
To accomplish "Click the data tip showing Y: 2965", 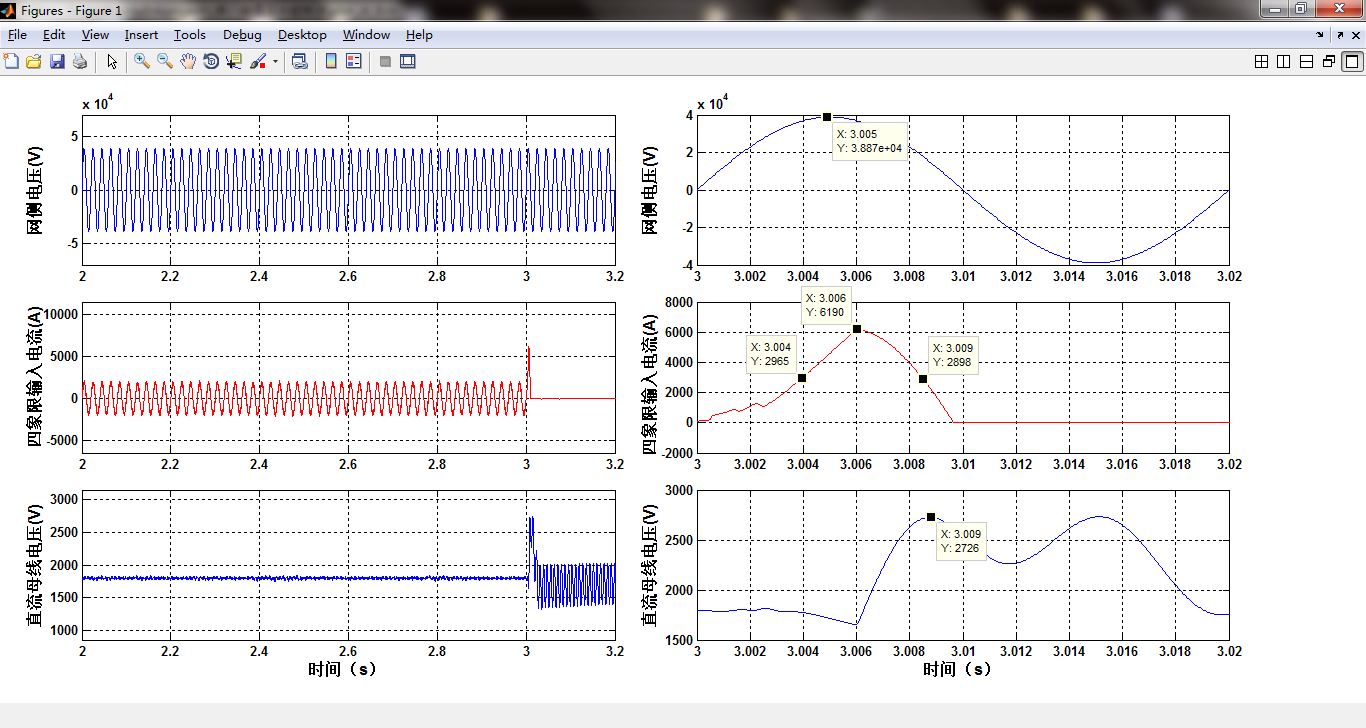I will [x=771, y=355].
